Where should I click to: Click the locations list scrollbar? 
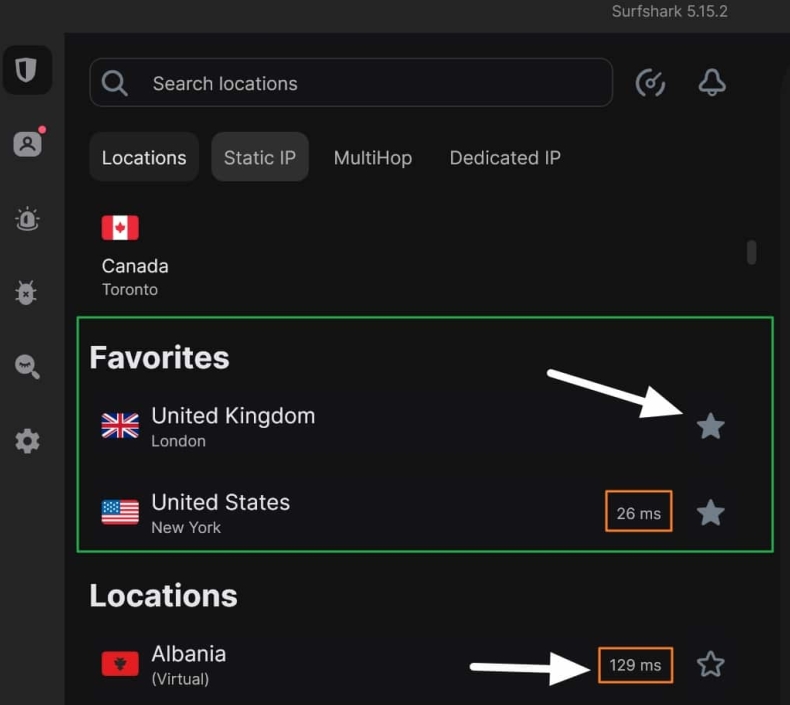[751, 252]
